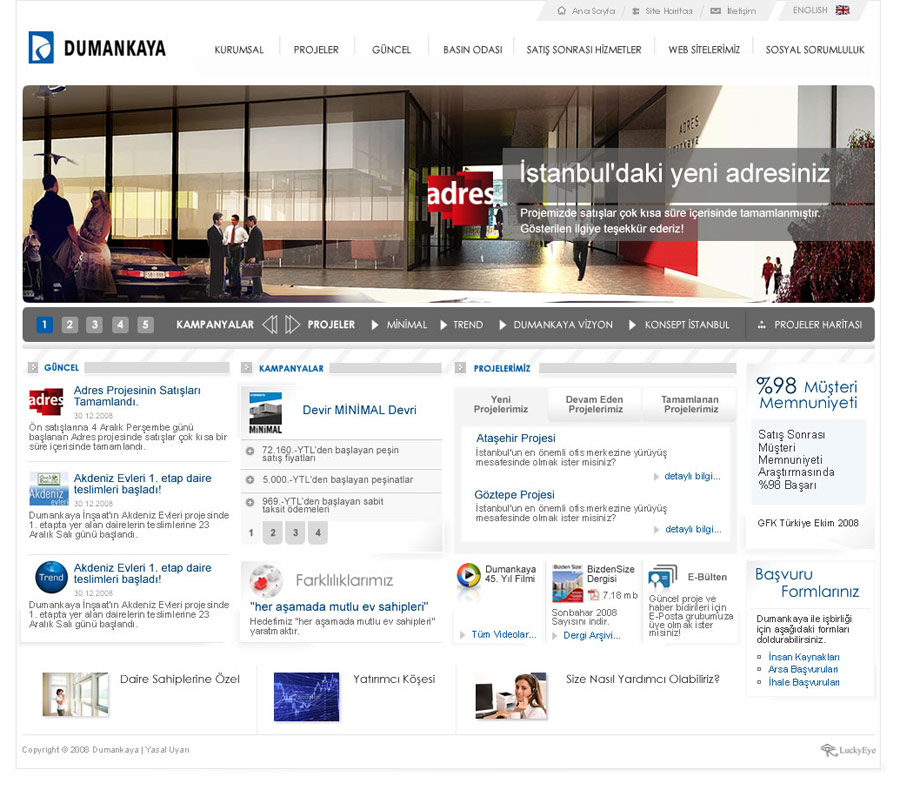Click the Projeler Haritası sitemap icon
This screenshot has height=790, width=900.
[x=762, y=325]
